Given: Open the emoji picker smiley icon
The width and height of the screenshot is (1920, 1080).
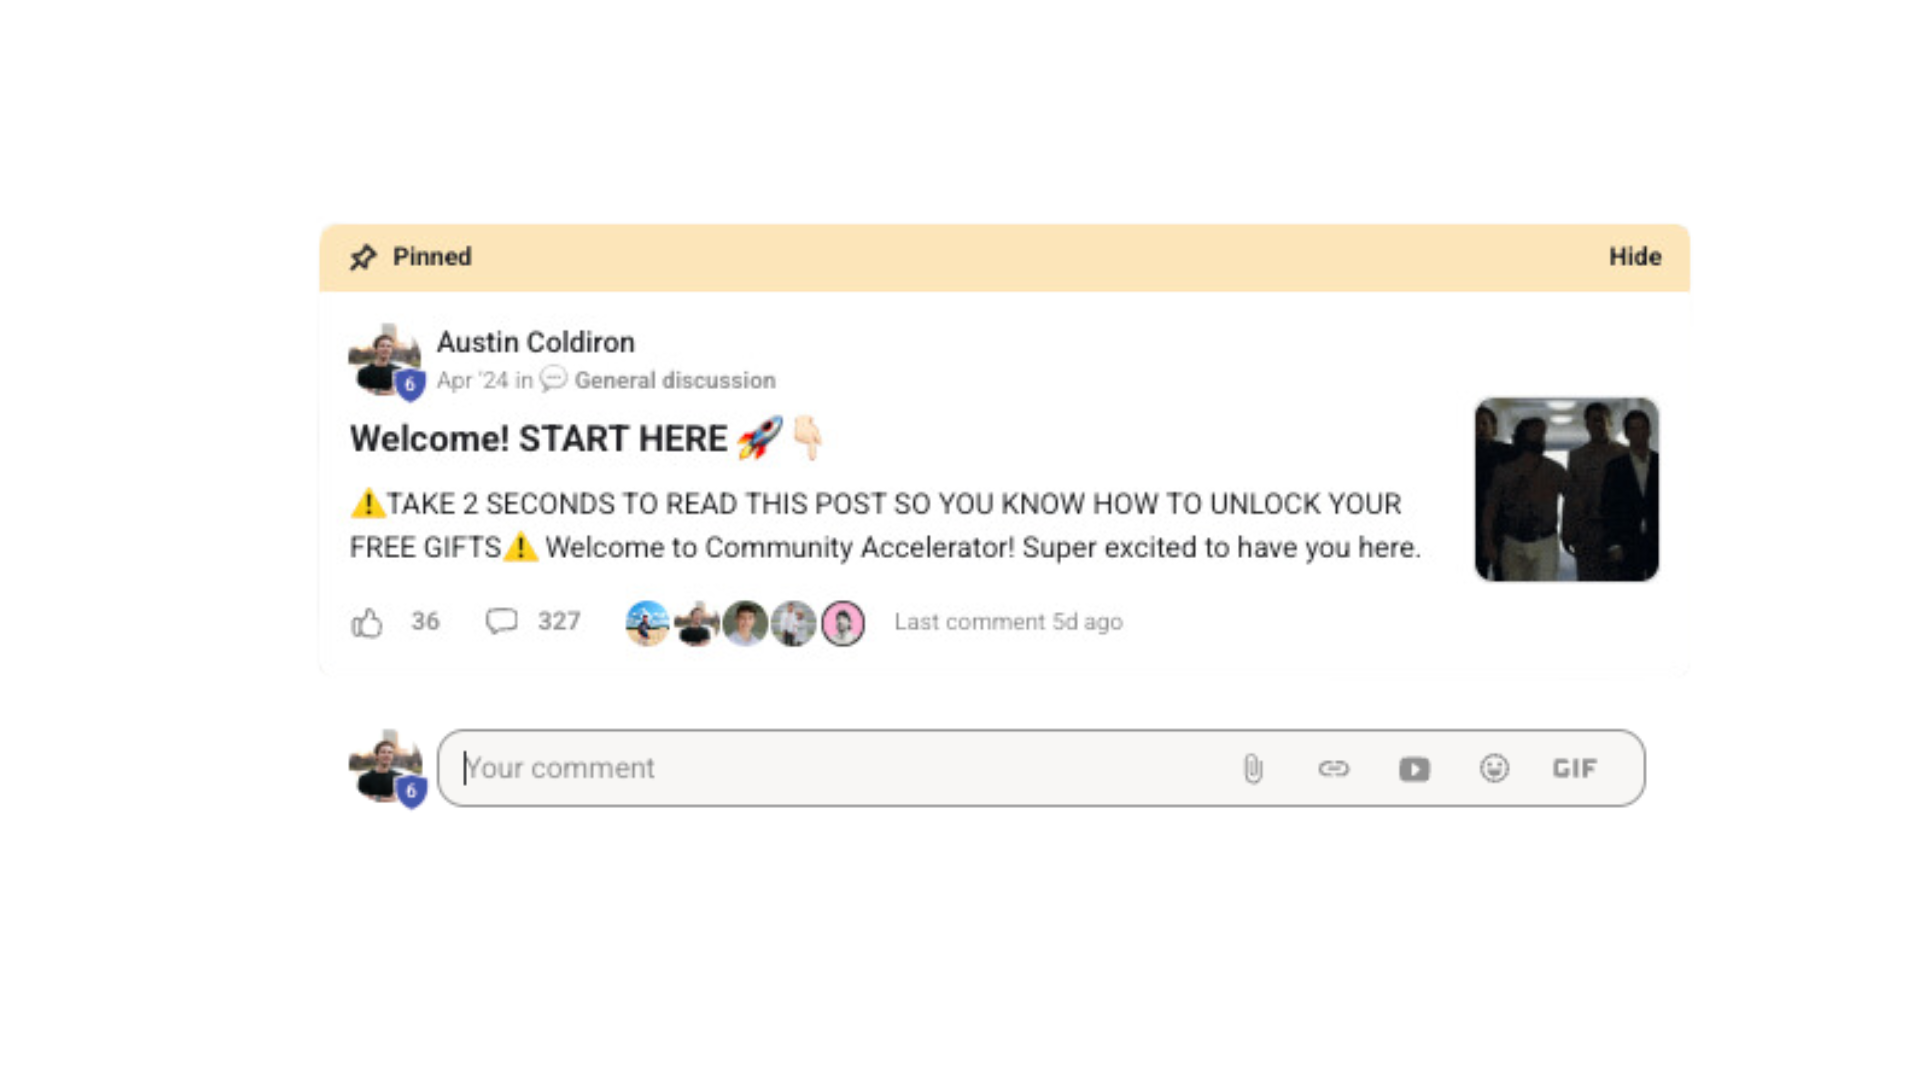Looking at the screenshot, I should [1494, 768].
